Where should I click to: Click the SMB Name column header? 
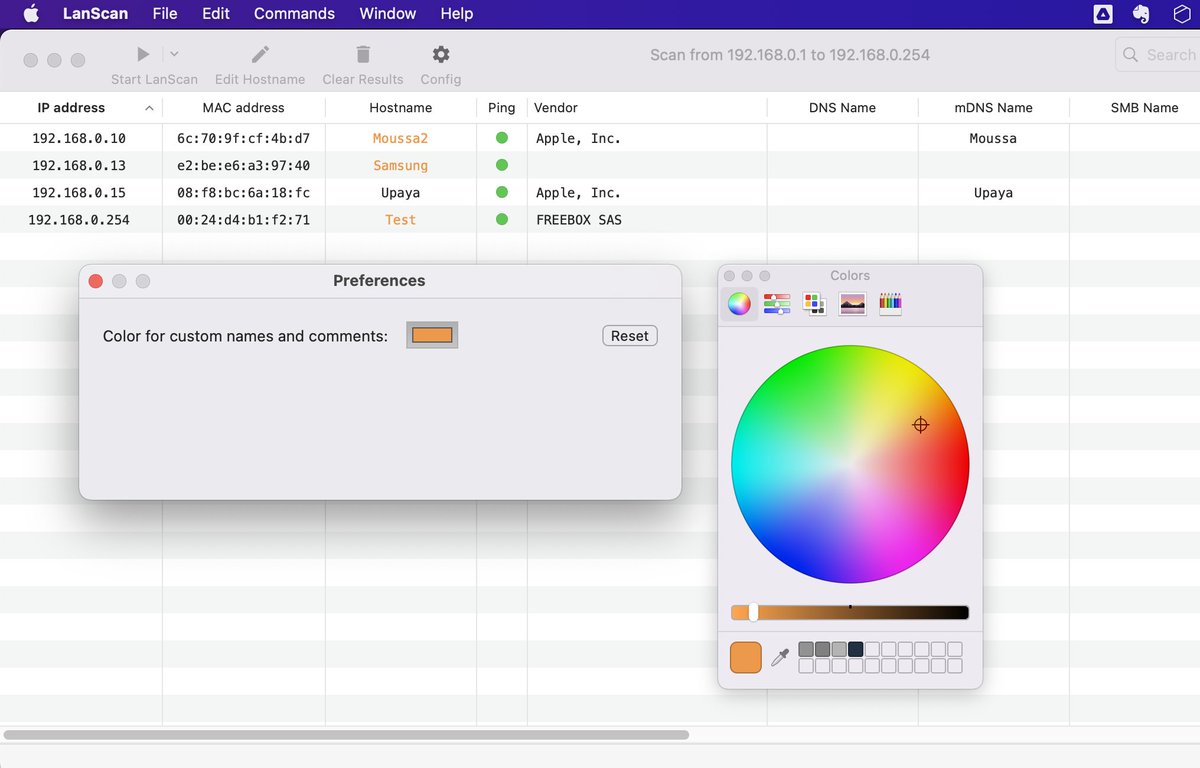click(x=1135, y=108)
